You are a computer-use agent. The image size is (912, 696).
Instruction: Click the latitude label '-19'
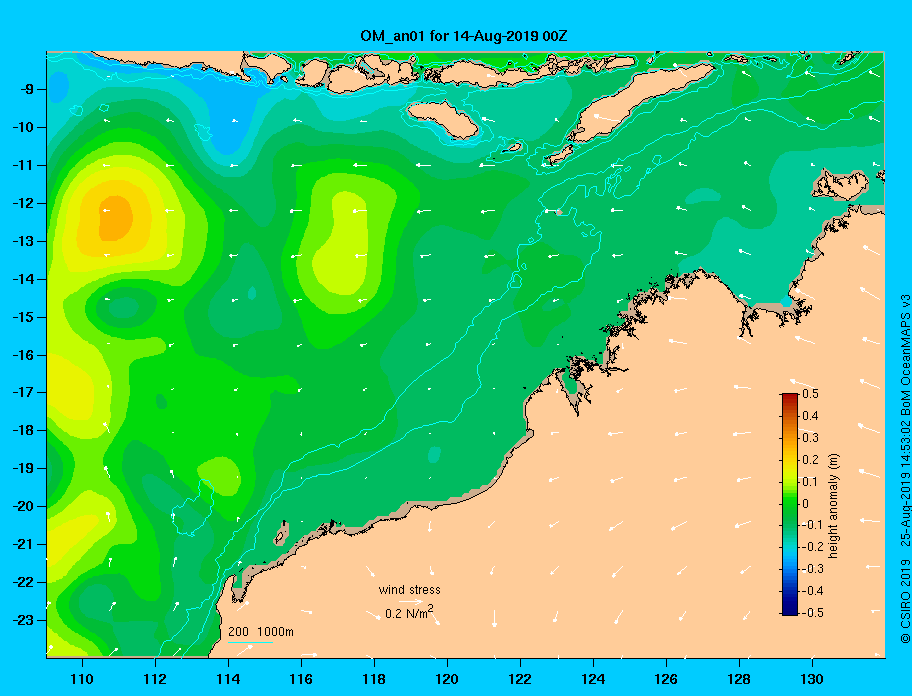tap(23, 468)
